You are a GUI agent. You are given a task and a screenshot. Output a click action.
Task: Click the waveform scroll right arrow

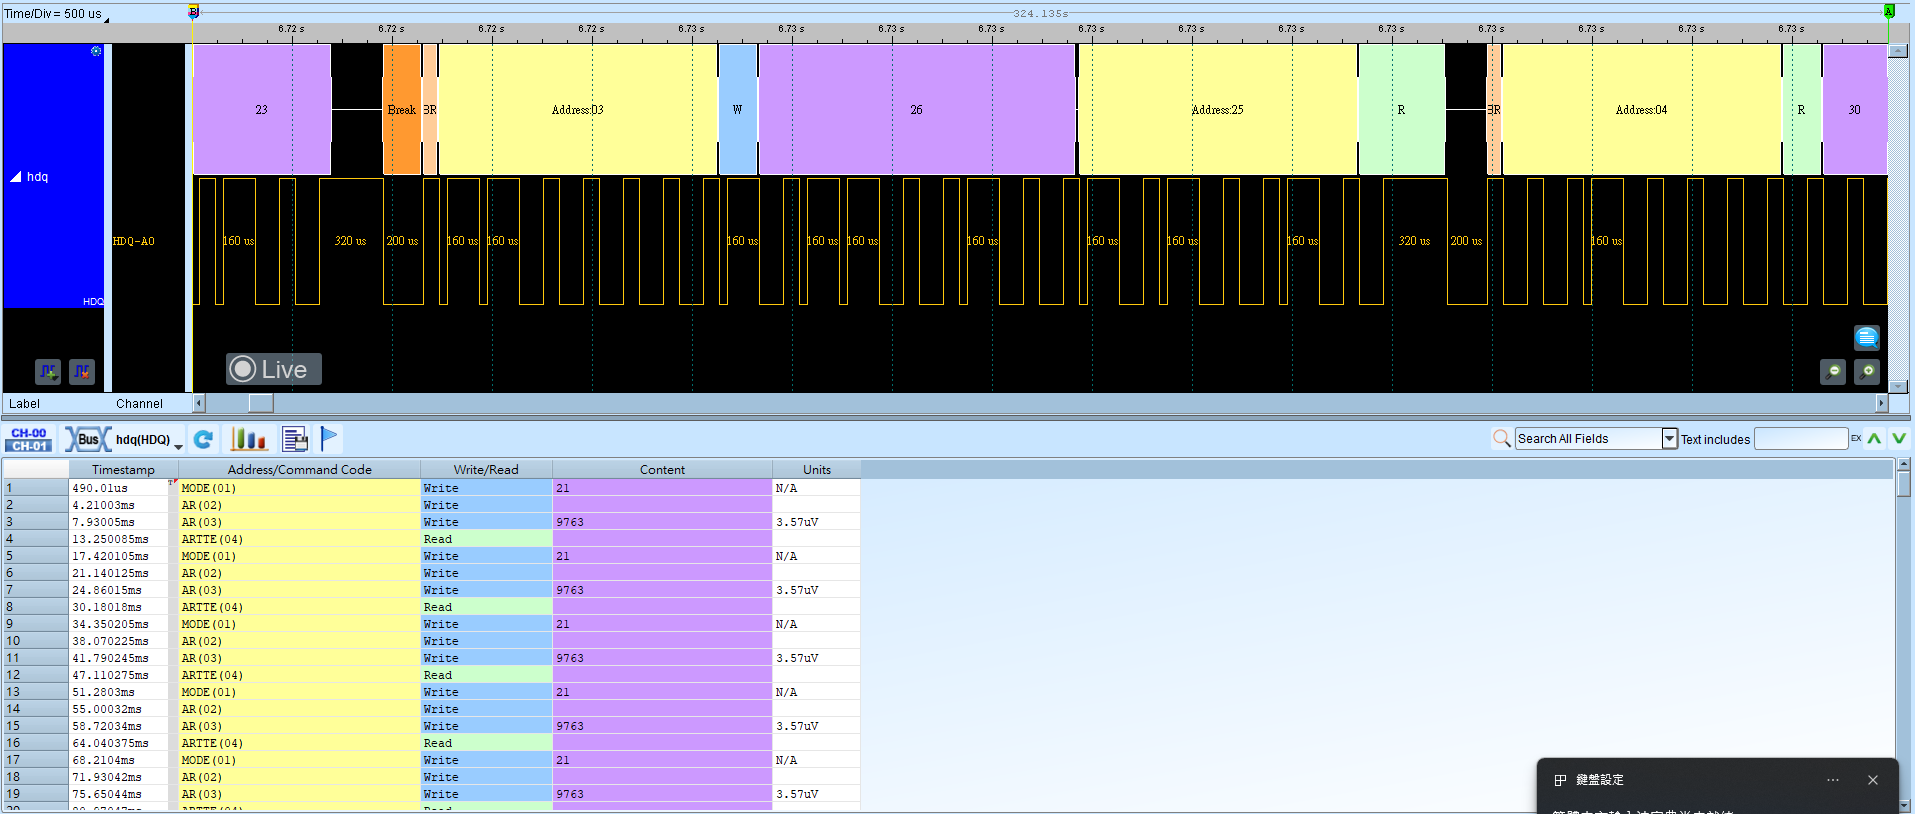[x=1881, y=403]
